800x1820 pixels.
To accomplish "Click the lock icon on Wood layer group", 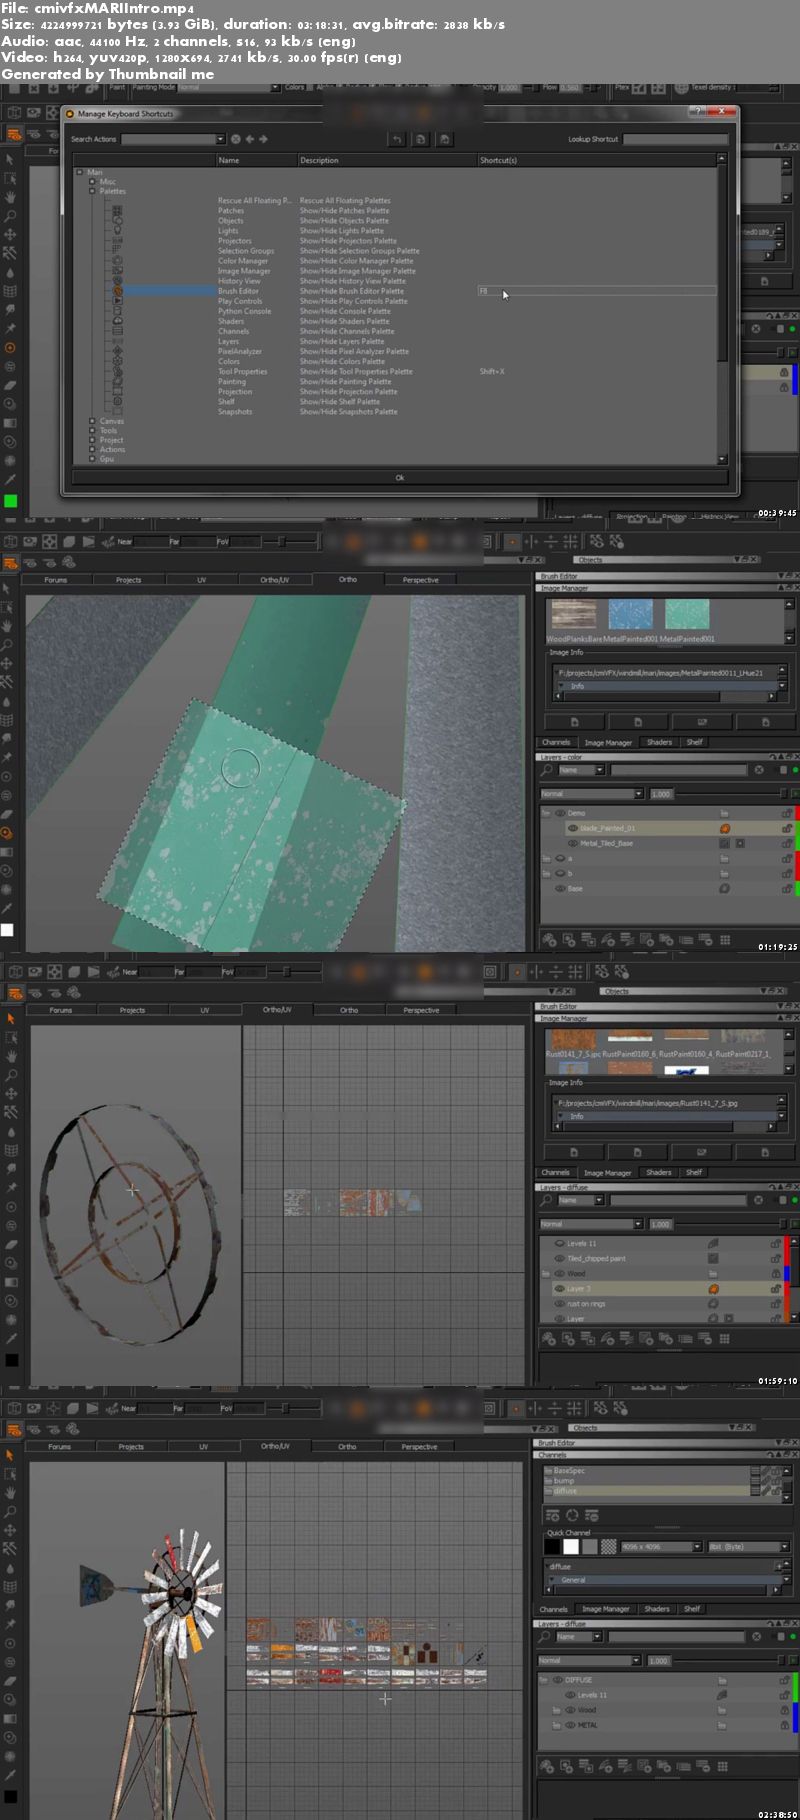I will 784,1710.
